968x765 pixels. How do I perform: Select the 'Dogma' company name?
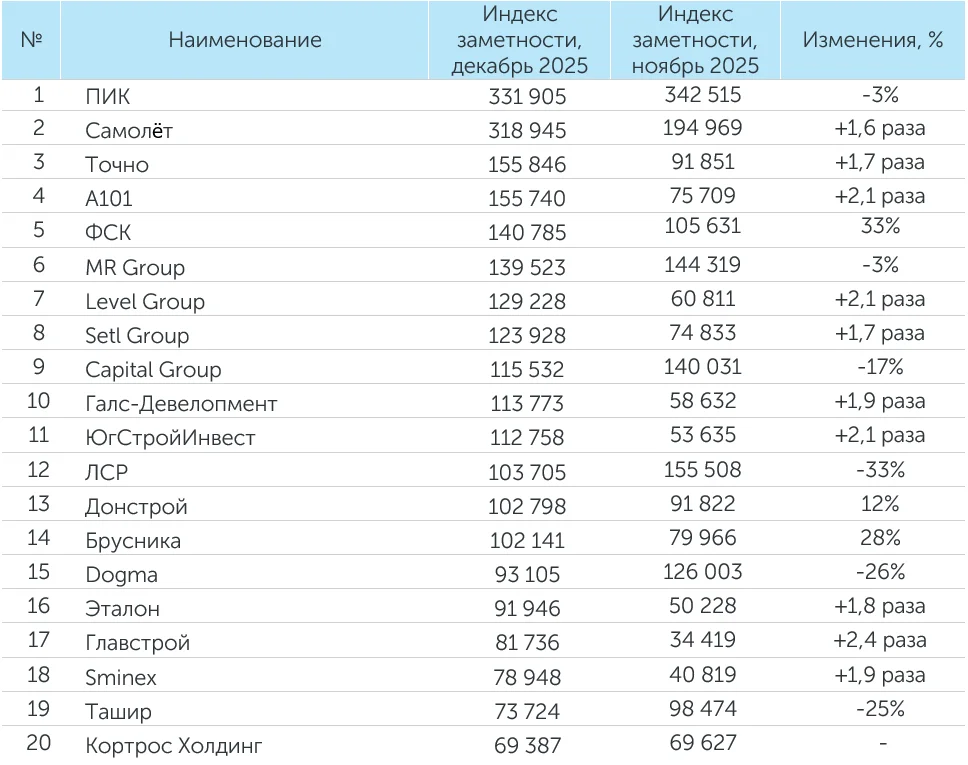(x=122, y=575)
